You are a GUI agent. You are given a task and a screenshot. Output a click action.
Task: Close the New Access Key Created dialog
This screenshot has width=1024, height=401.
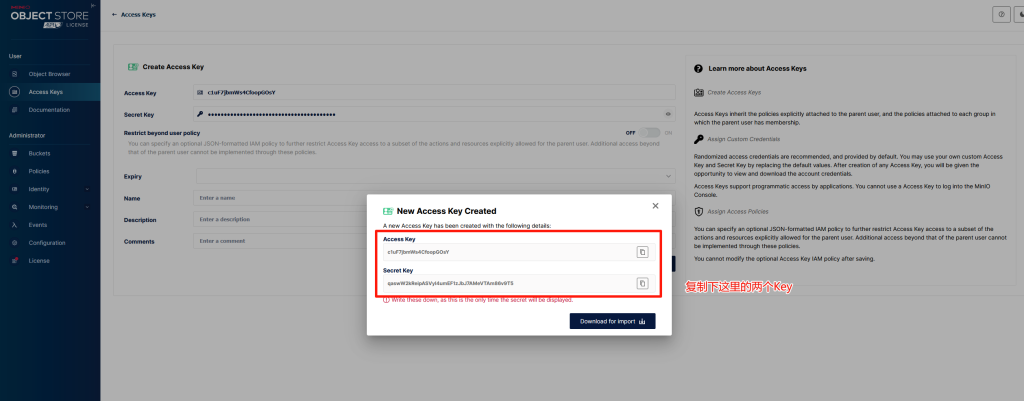pyautogui.click(x=655, y=205)
